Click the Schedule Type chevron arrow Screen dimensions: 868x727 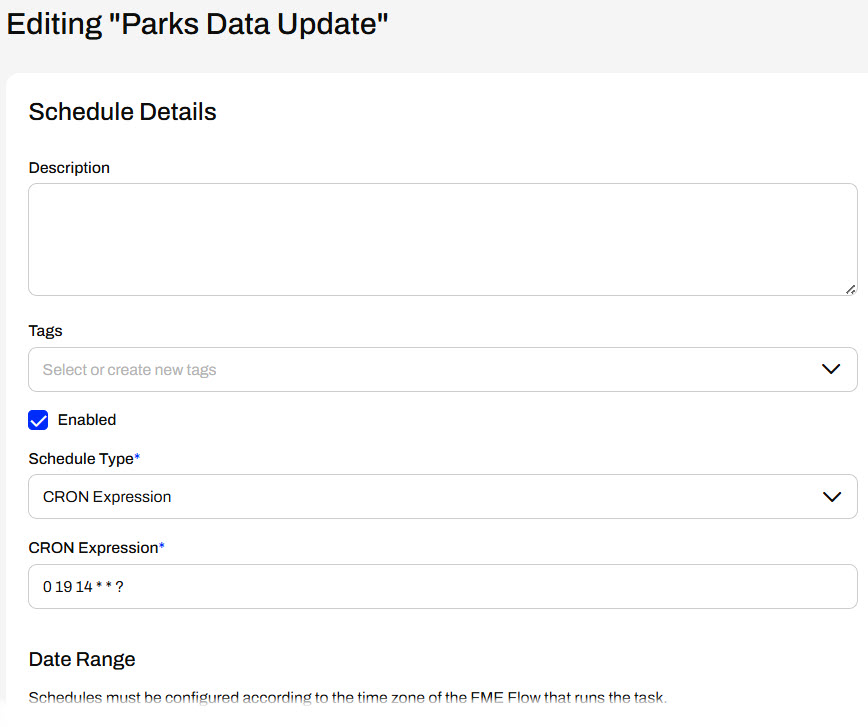831,497
